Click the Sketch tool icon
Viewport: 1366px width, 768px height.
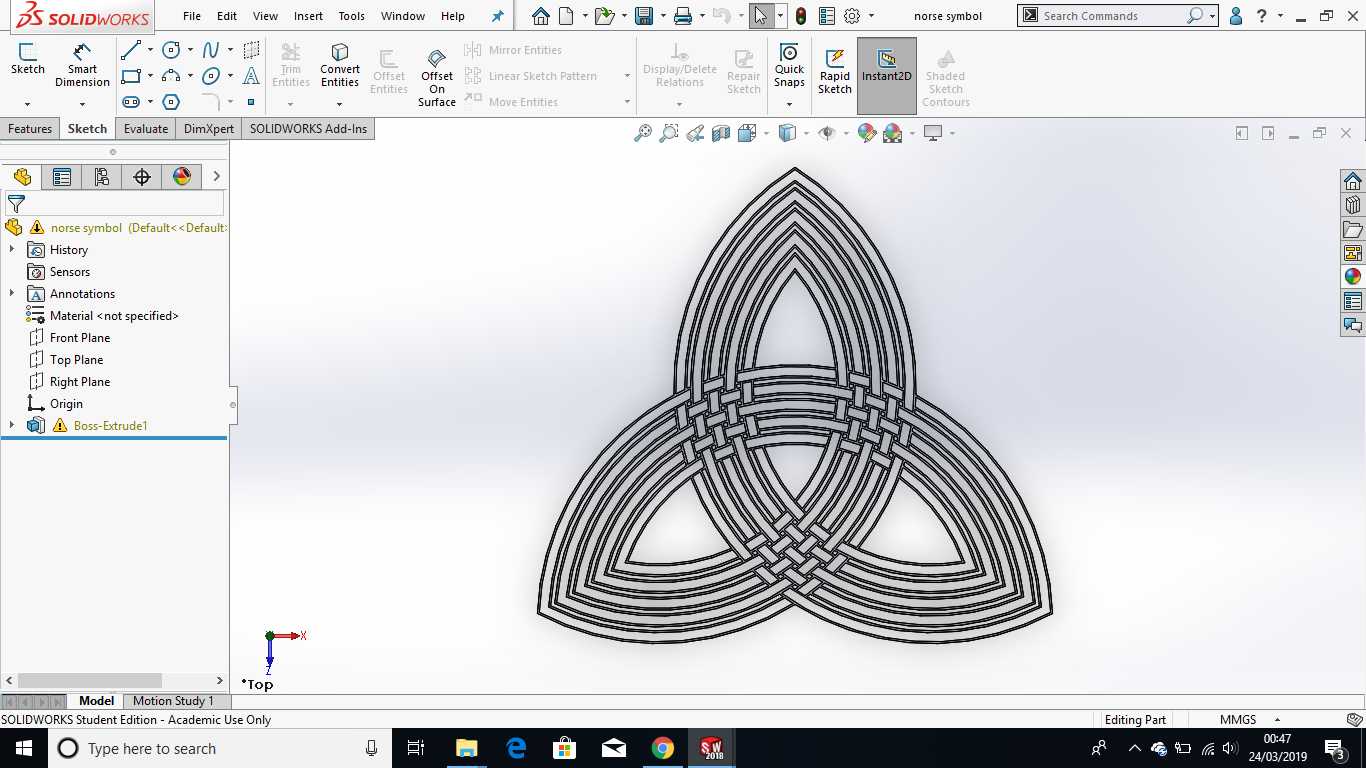(27, 59)
